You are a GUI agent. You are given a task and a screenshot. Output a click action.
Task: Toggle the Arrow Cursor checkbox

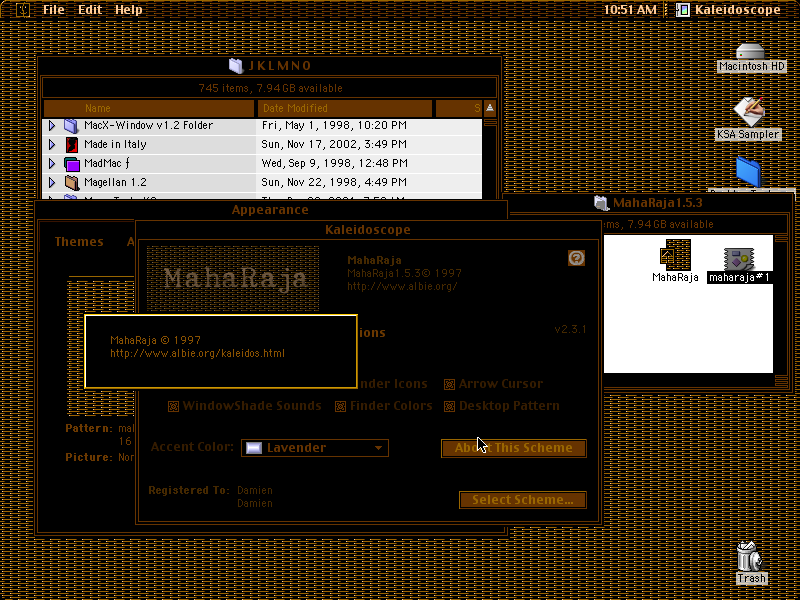tap(449, 384)
